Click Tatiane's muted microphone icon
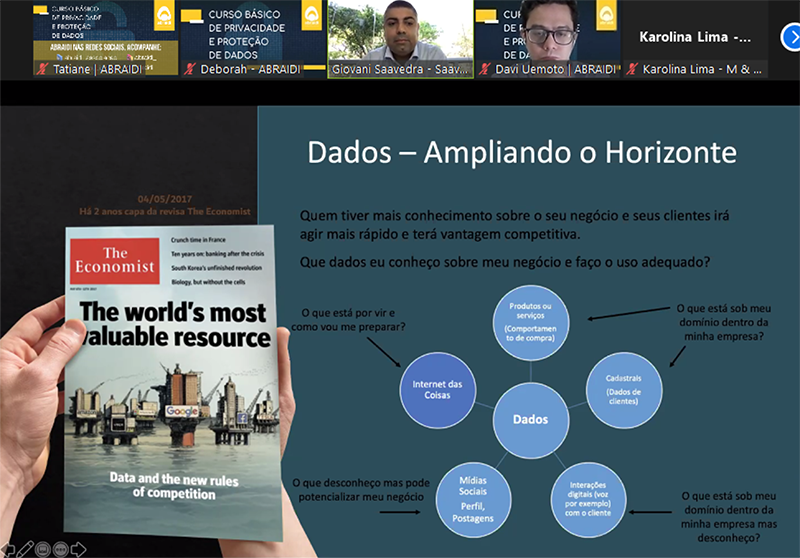Image resolution: width=800 pixels, height=558 pixels. (42, 69)
